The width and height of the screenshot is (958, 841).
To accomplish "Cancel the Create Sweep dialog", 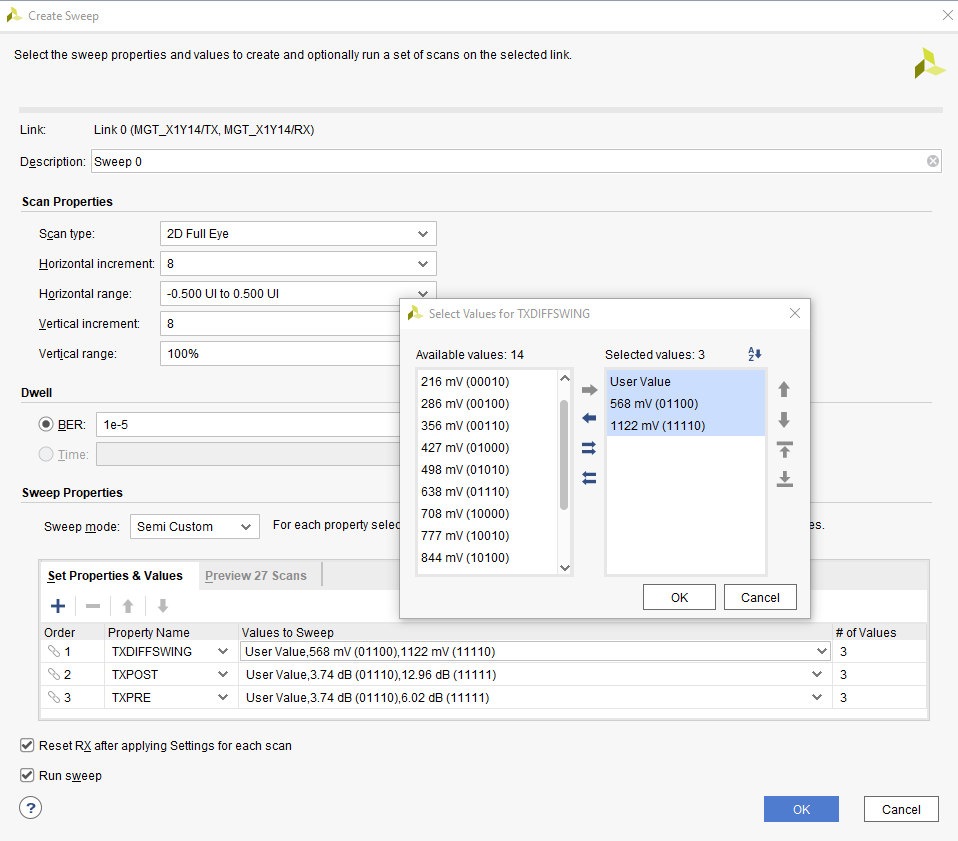I will tap(901, 808).
